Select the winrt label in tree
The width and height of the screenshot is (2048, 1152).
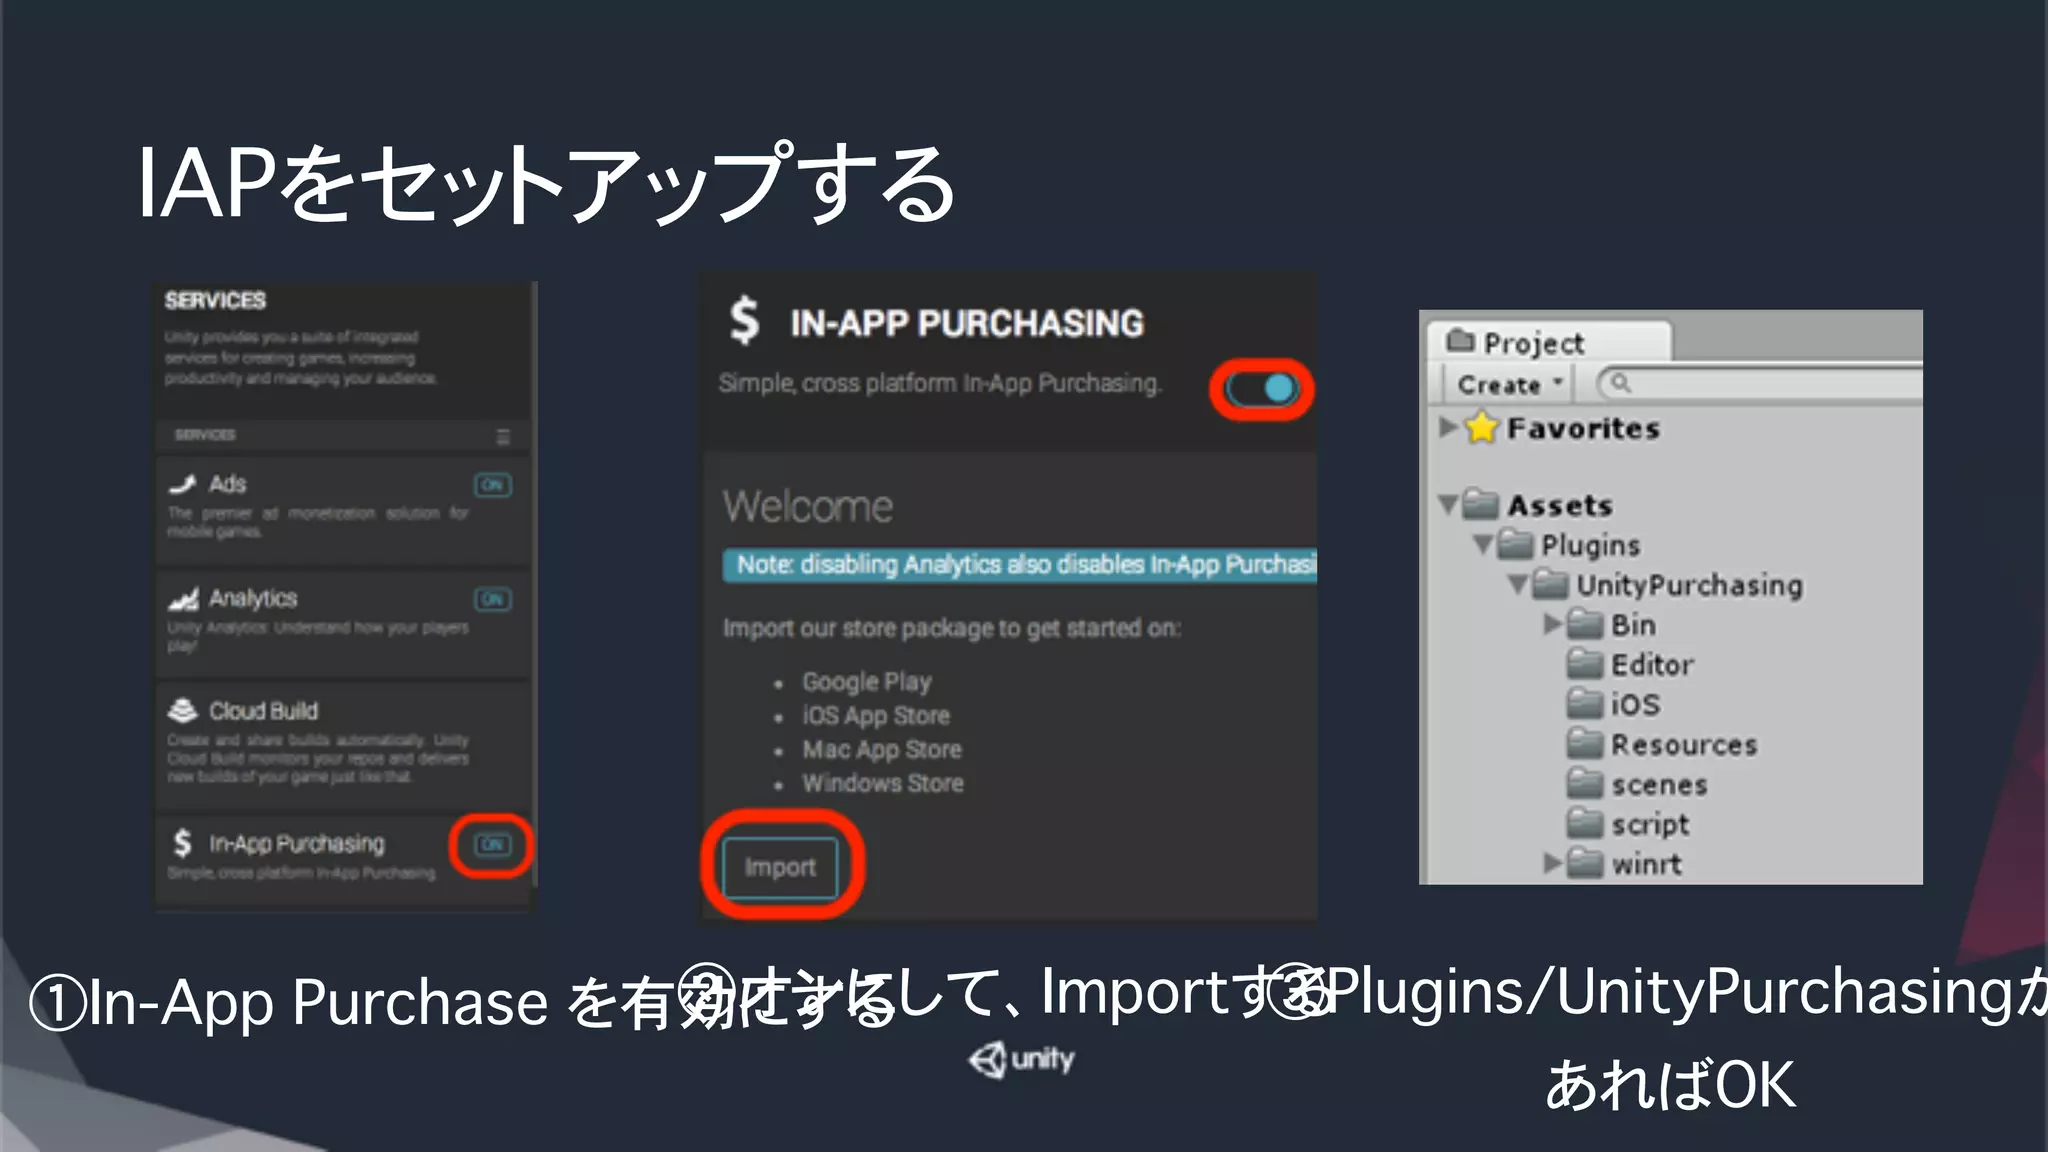pos(1647,864)
